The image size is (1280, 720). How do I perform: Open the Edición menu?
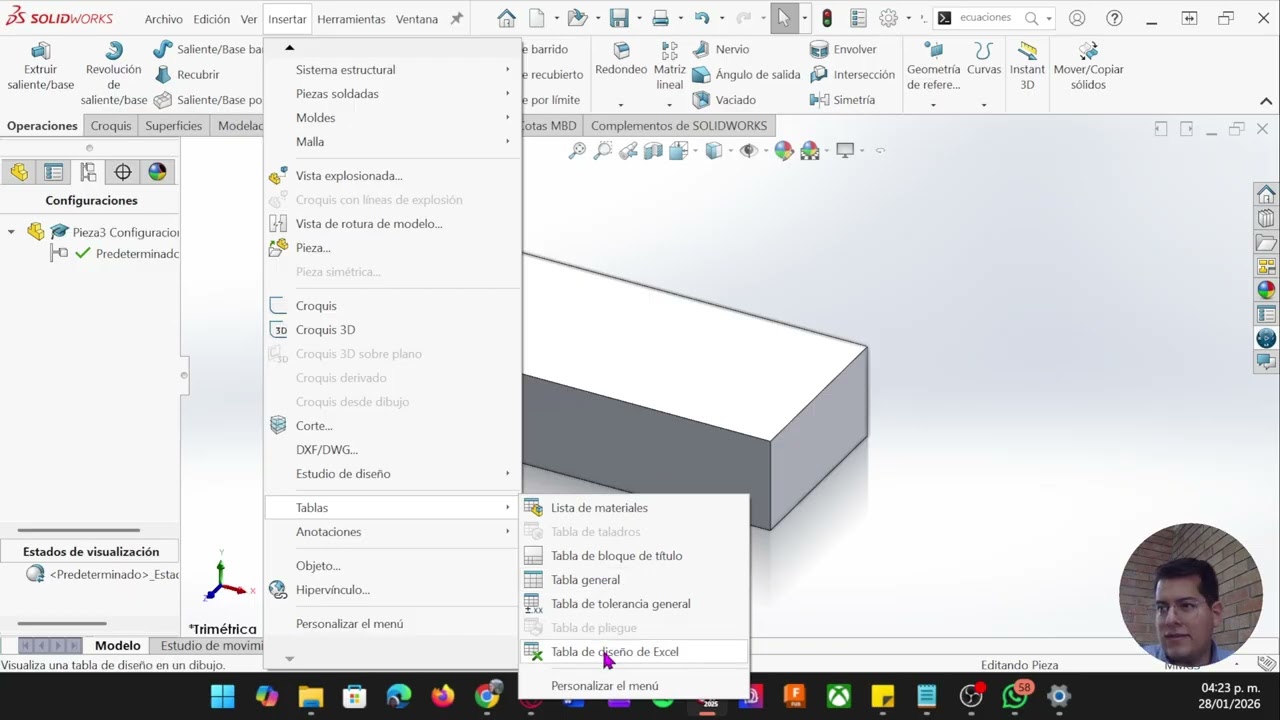[x=211, y=19]
